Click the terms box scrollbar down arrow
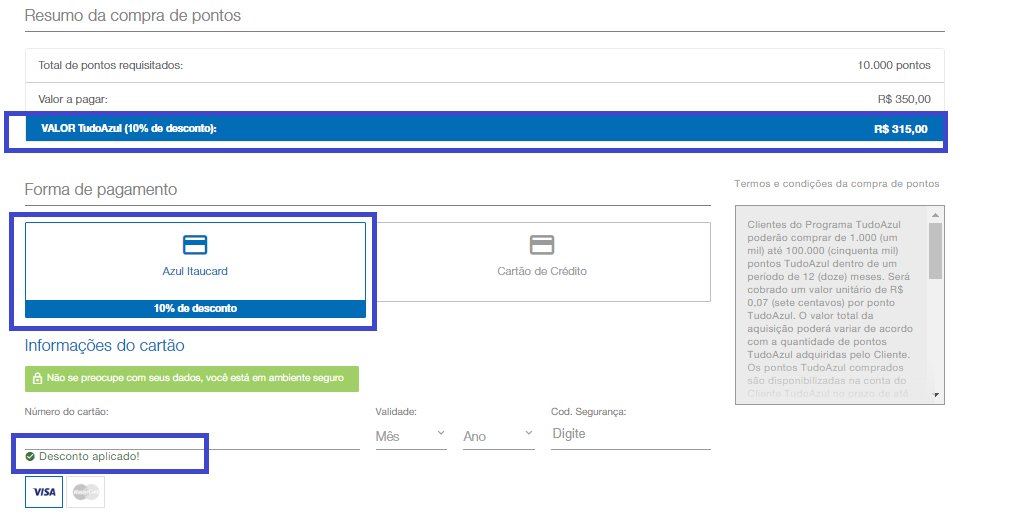The height and width of the screenshot is (519, 1026). pos(935,395)
